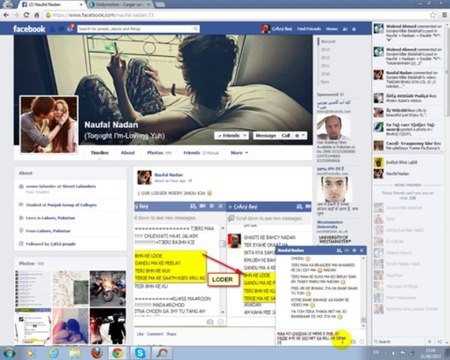
Task: Open the account settings gear in header
Action: pos(354,29)
